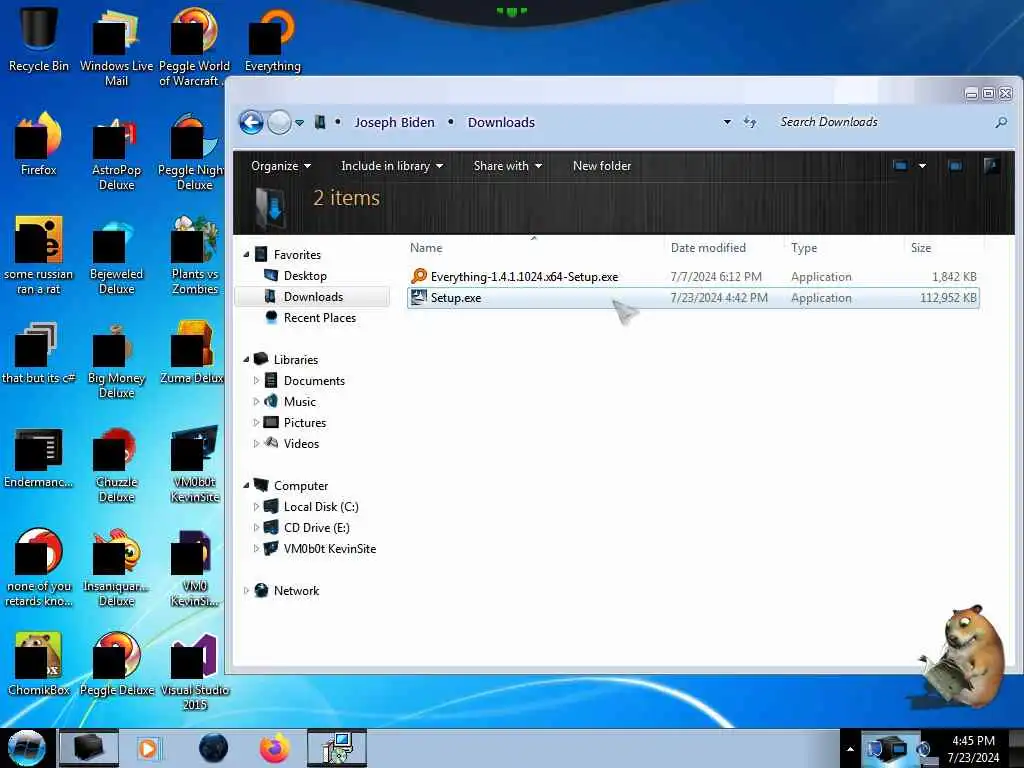Open the Organize menu
Viewport: 1024px width, 768px height.
281,166
